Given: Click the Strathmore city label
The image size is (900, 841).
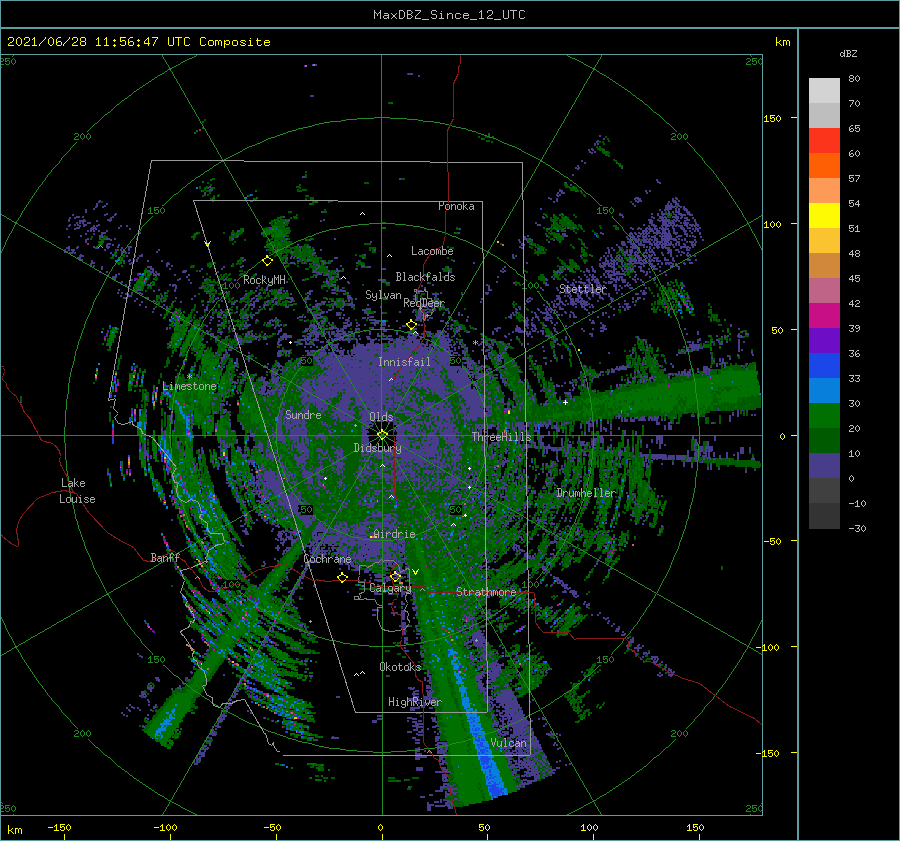Looking at the screenshot, I should pos(486,592).
